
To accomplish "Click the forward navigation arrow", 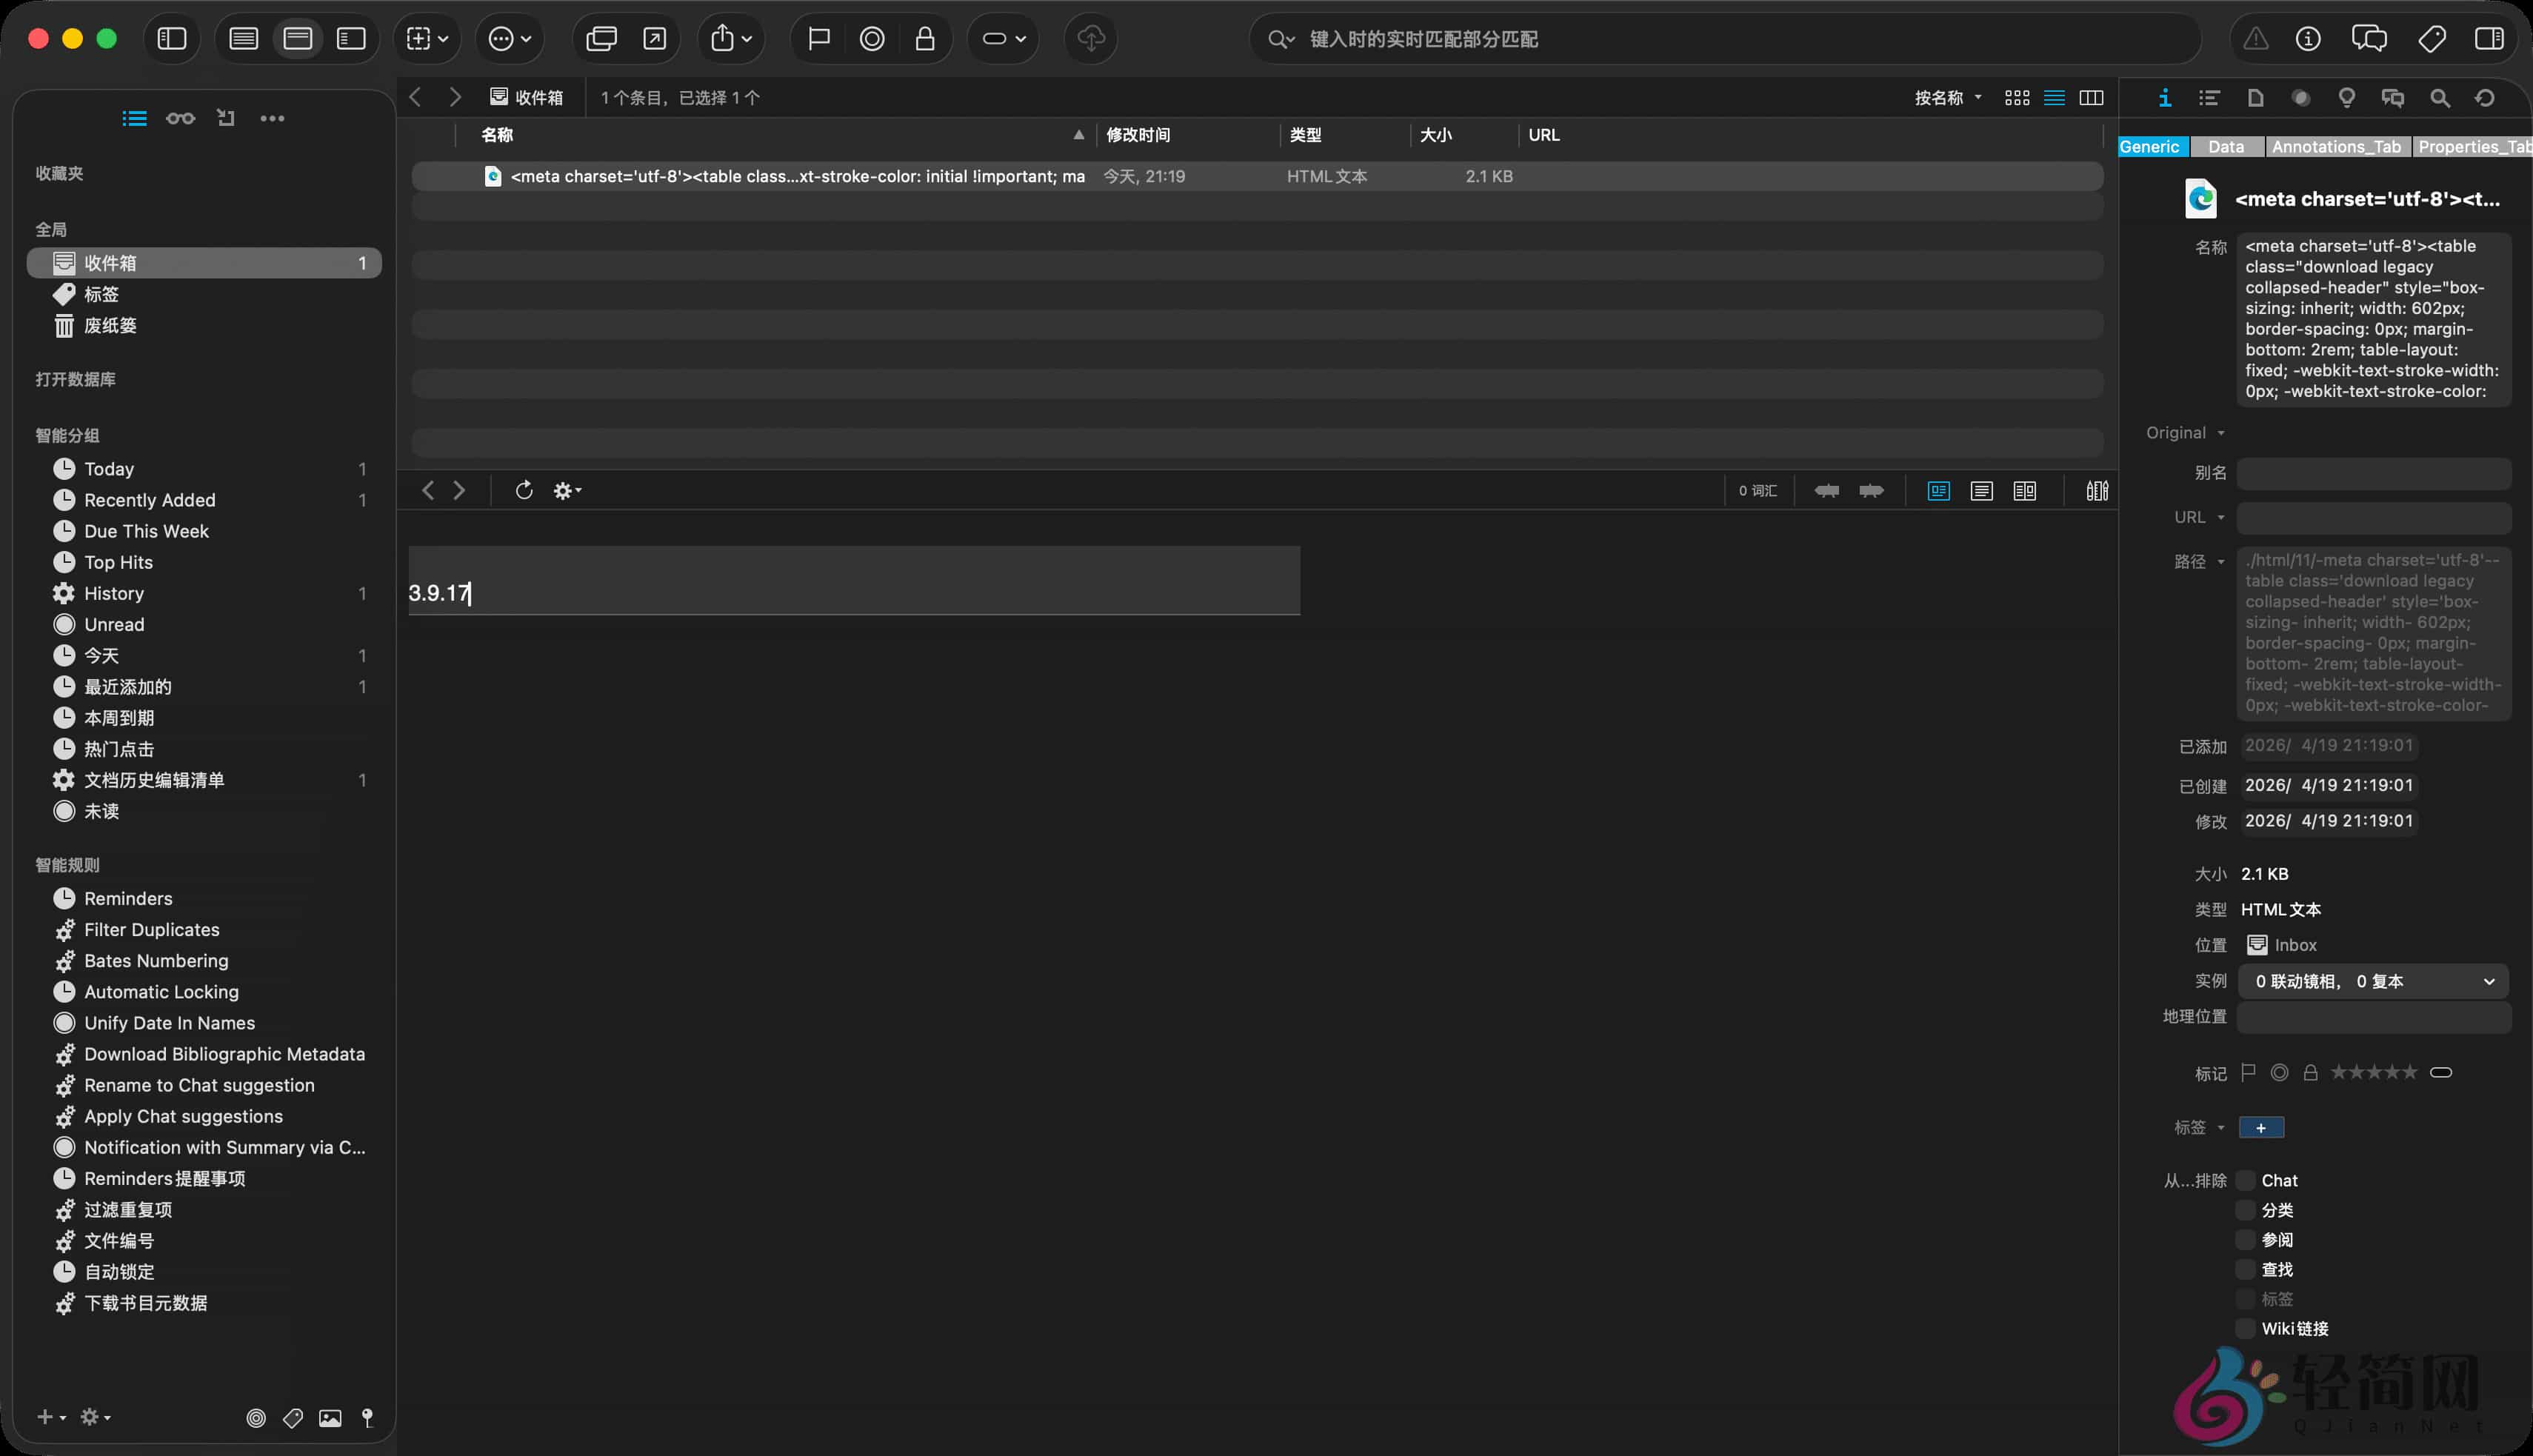I will click(455, 97).
